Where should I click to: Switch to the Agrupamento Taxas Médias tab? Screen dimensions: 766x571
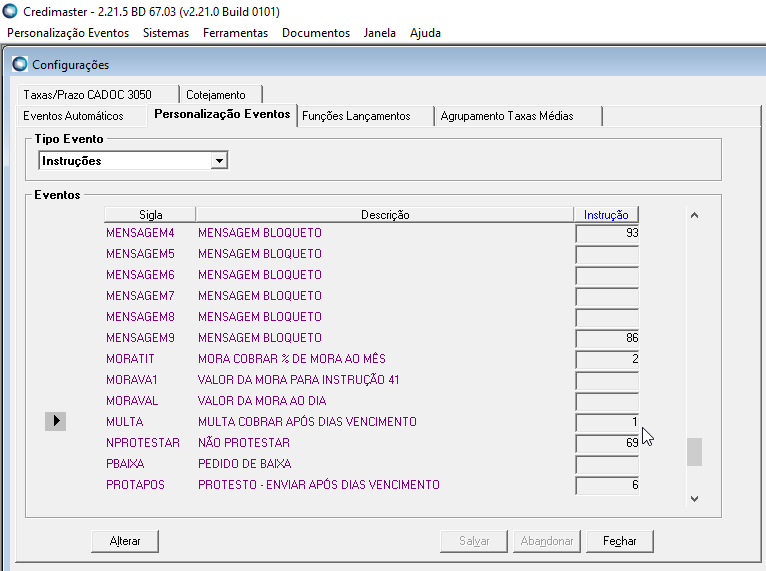coord(518,116)
